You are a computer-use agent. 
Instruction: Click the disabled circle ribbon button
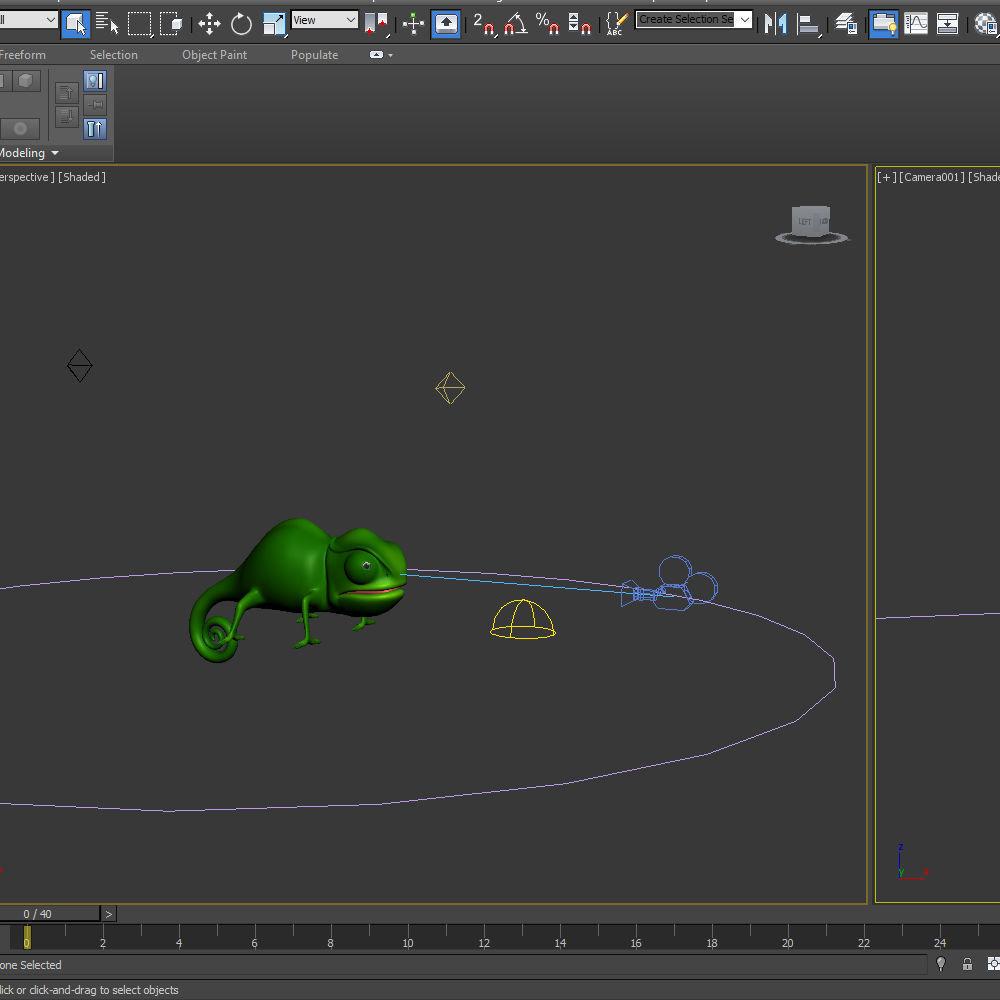[20, 129]
